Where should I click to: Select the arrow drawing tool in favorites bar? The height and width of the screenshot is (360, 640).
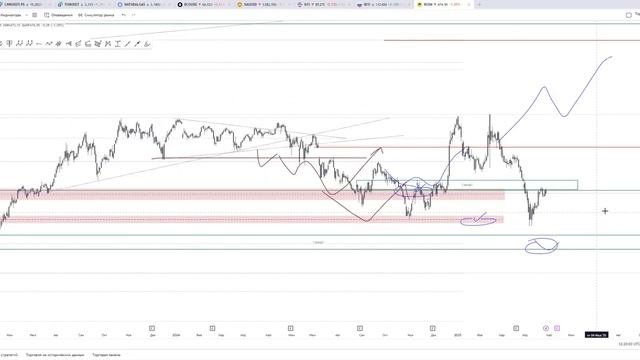[137, 43]
